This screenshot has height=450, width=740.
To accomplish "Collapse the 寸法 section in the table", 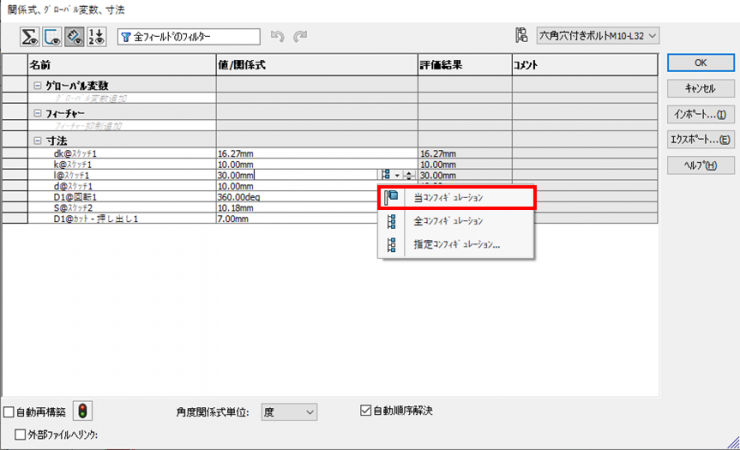I will 38,141.
